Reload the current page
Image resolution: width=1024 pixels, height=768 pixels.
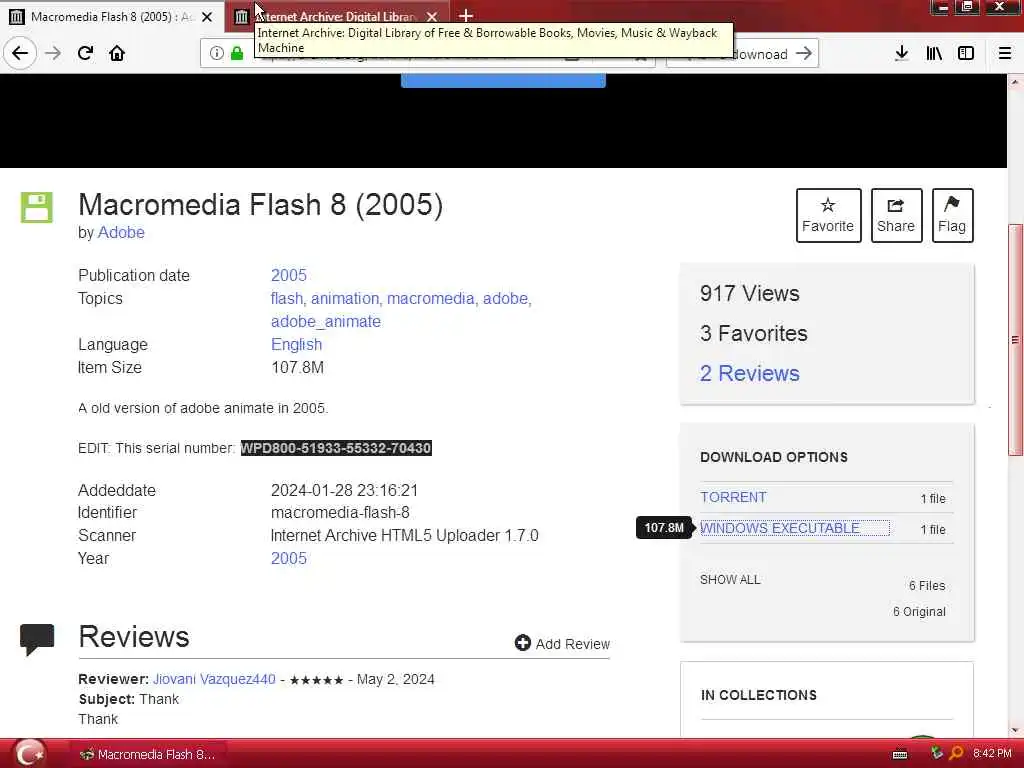85,53
